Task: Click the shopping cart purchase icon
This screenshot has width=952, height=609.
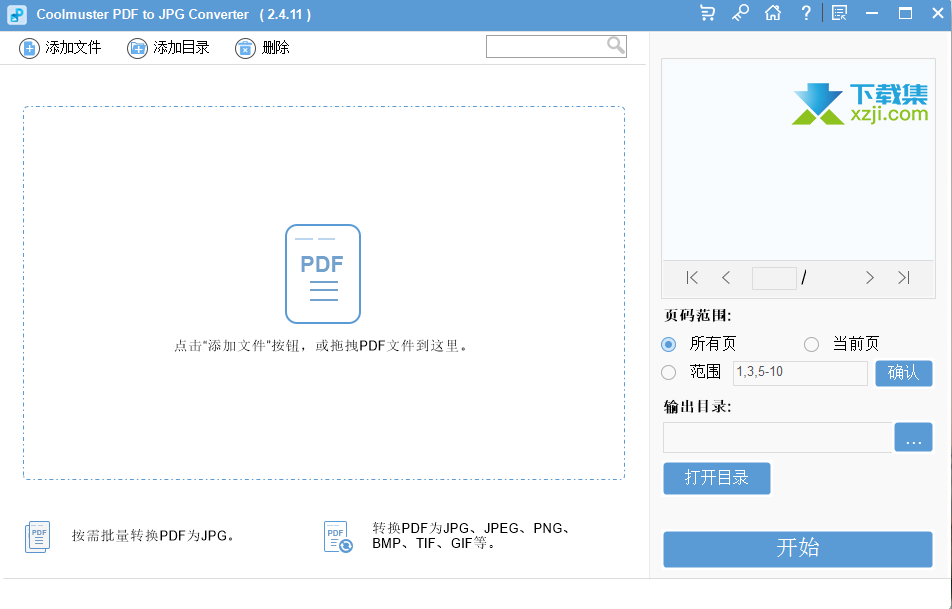Action: [x=707, y=13]
